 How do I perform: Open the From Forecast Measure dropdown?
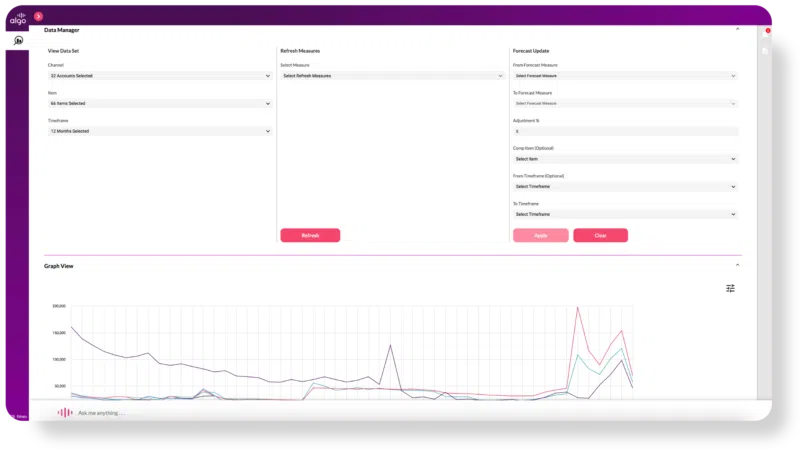tap(625, 75)
